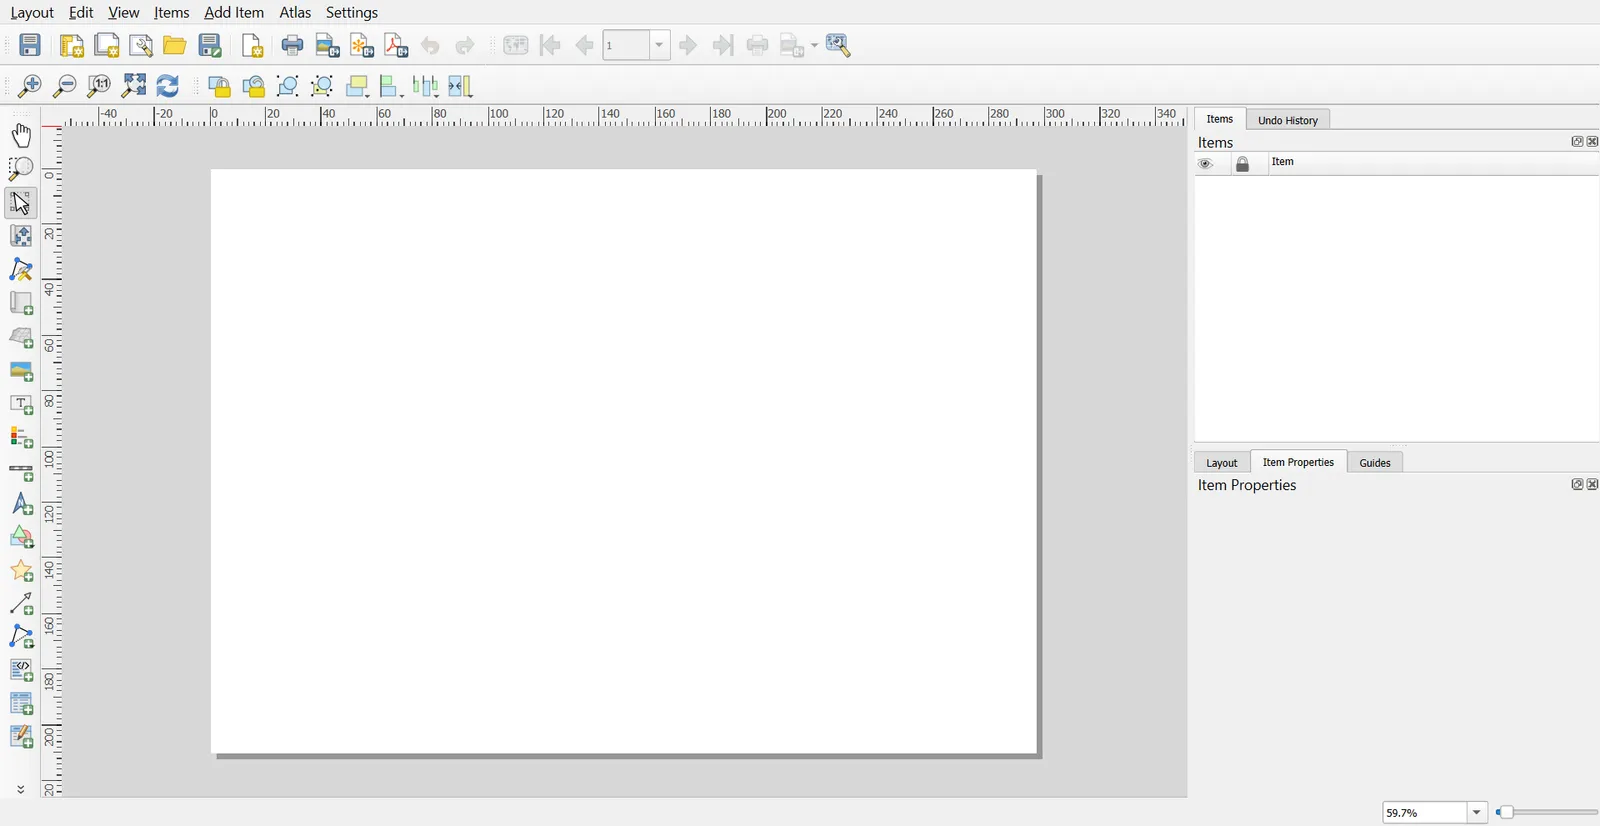Viewport: 1600px width, 826px height.
Task: Click the 59.7% zoom input field
Action: click(x=1424, y=813)
